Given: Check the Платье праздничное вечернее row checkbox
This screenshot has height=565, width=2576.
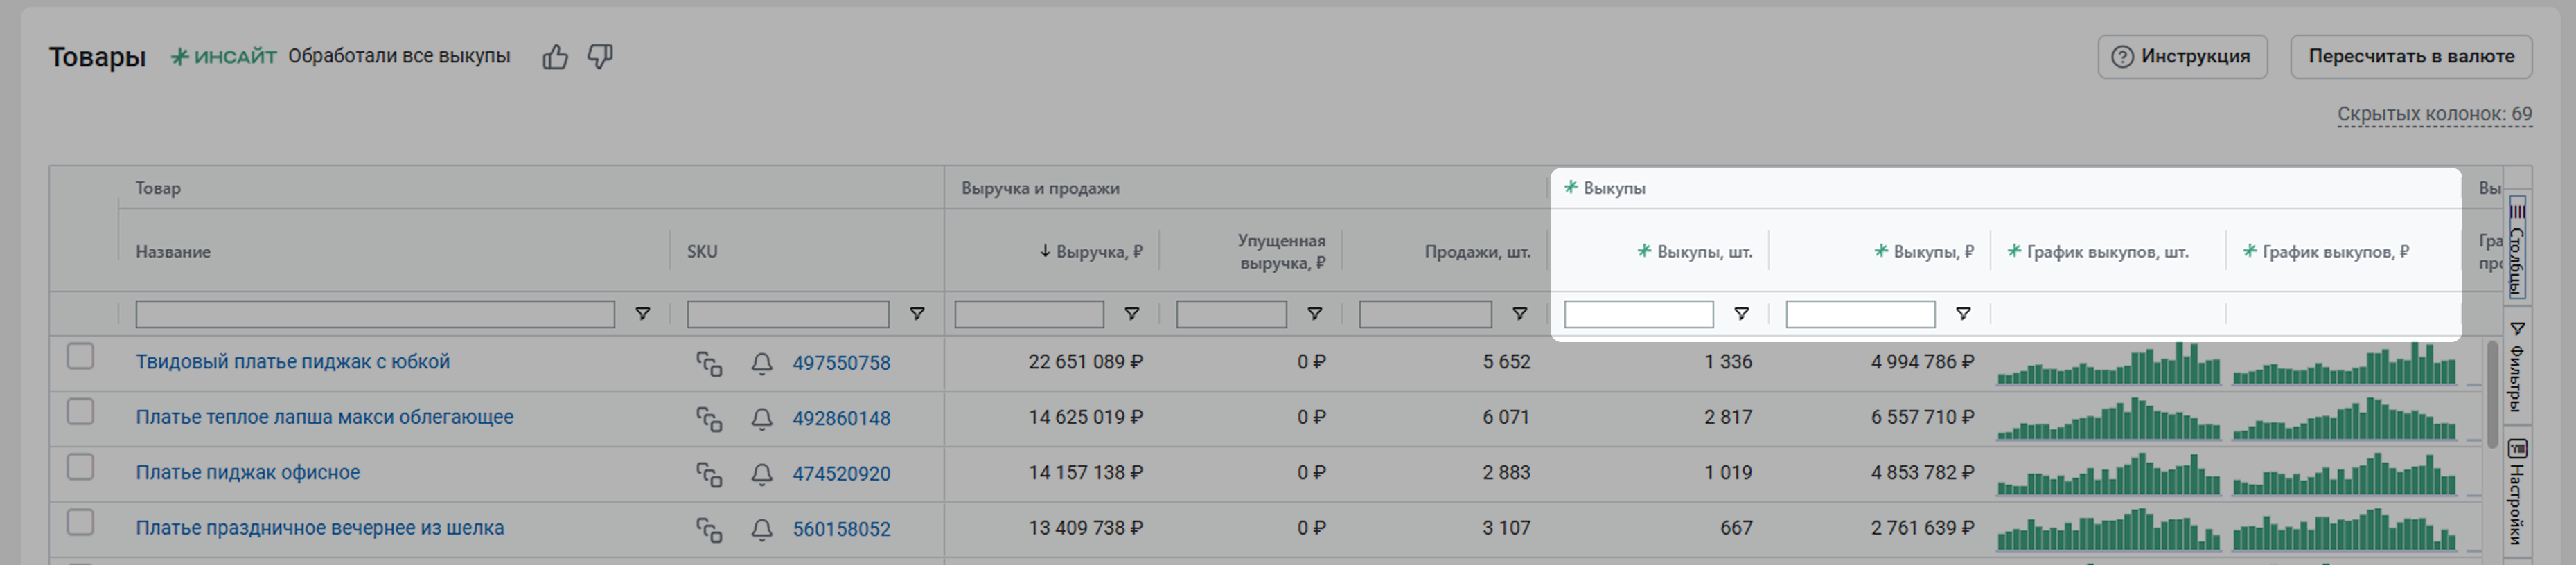Looking at the screenshot, I should pos(80,523).
